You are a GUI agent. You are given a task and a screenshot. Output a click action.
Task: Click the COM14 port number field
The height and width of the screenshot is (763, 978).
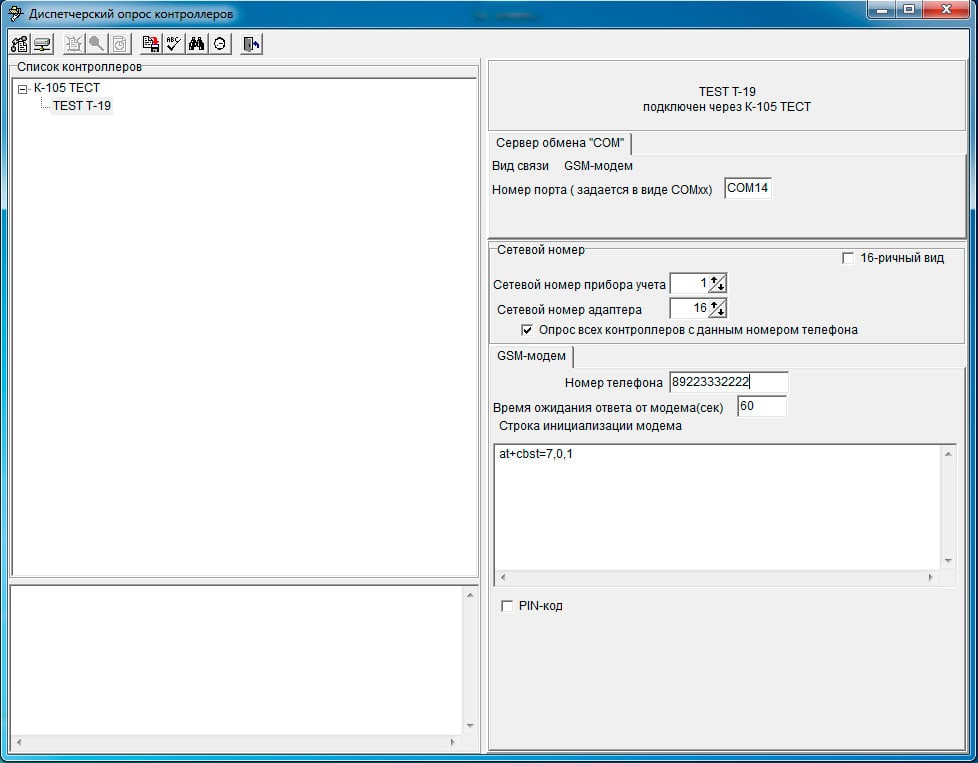coord(747,188)
